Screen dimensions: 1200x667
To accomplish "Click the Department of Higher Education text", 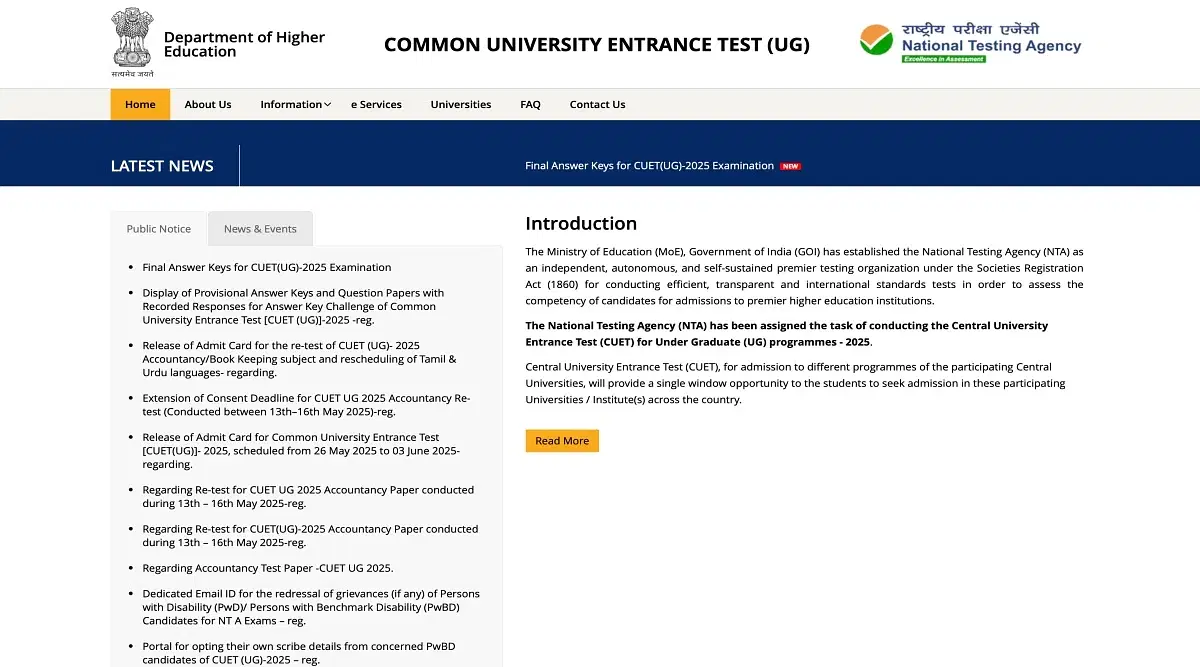I will (244, 44).
